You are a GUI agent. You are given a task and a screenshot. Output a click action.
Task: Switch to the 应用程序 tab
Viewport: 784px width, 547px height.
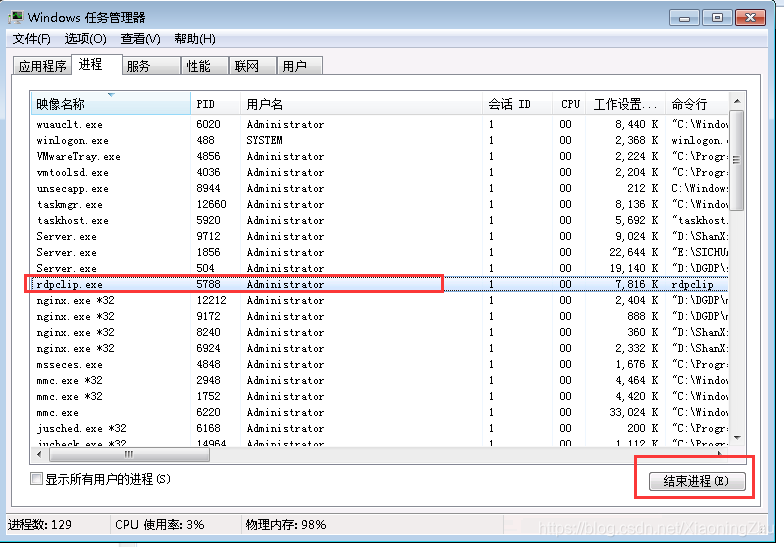pos(42,66)
